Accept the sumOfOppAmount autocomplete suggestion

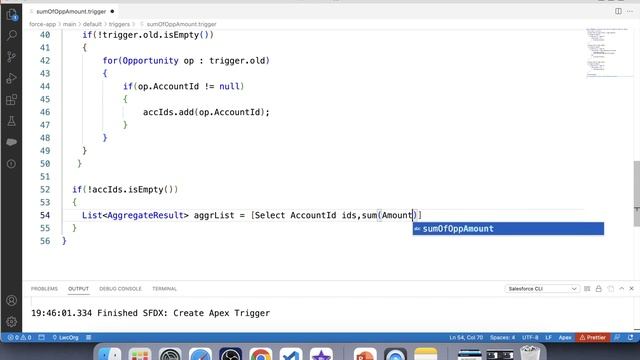(x=508, y=229)
